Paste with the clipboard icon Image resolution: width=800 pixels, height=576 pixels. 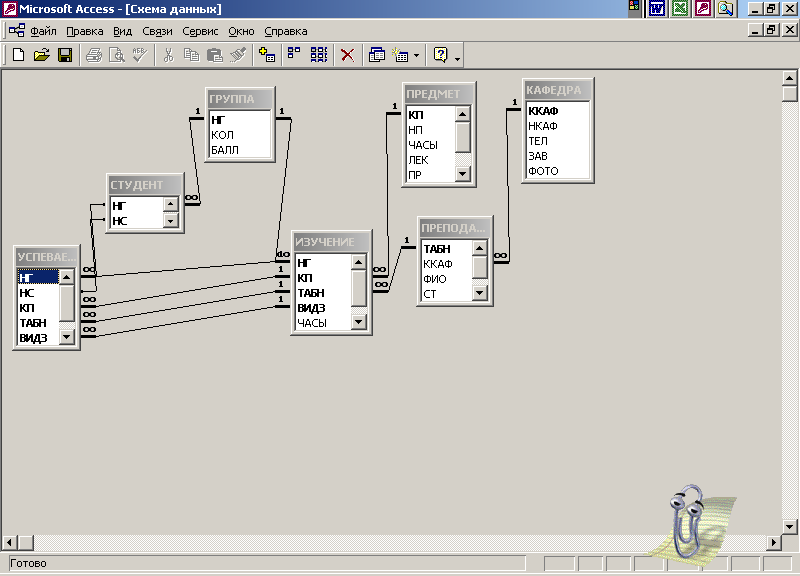coord(215,55)
